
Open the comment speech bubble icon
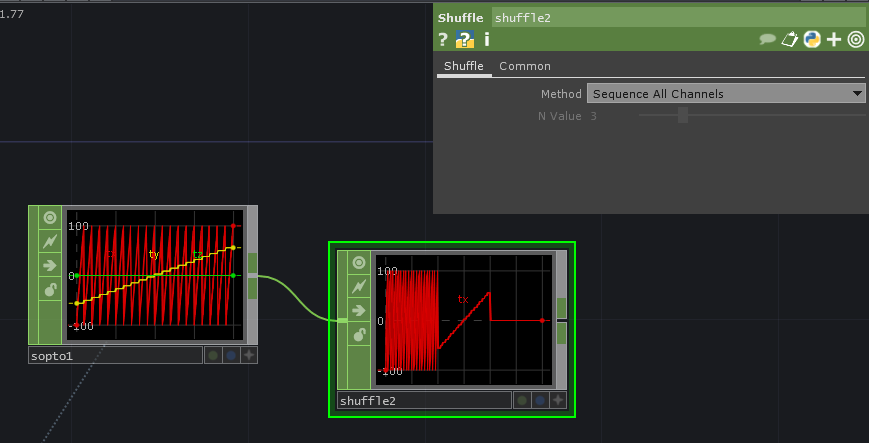767,40
